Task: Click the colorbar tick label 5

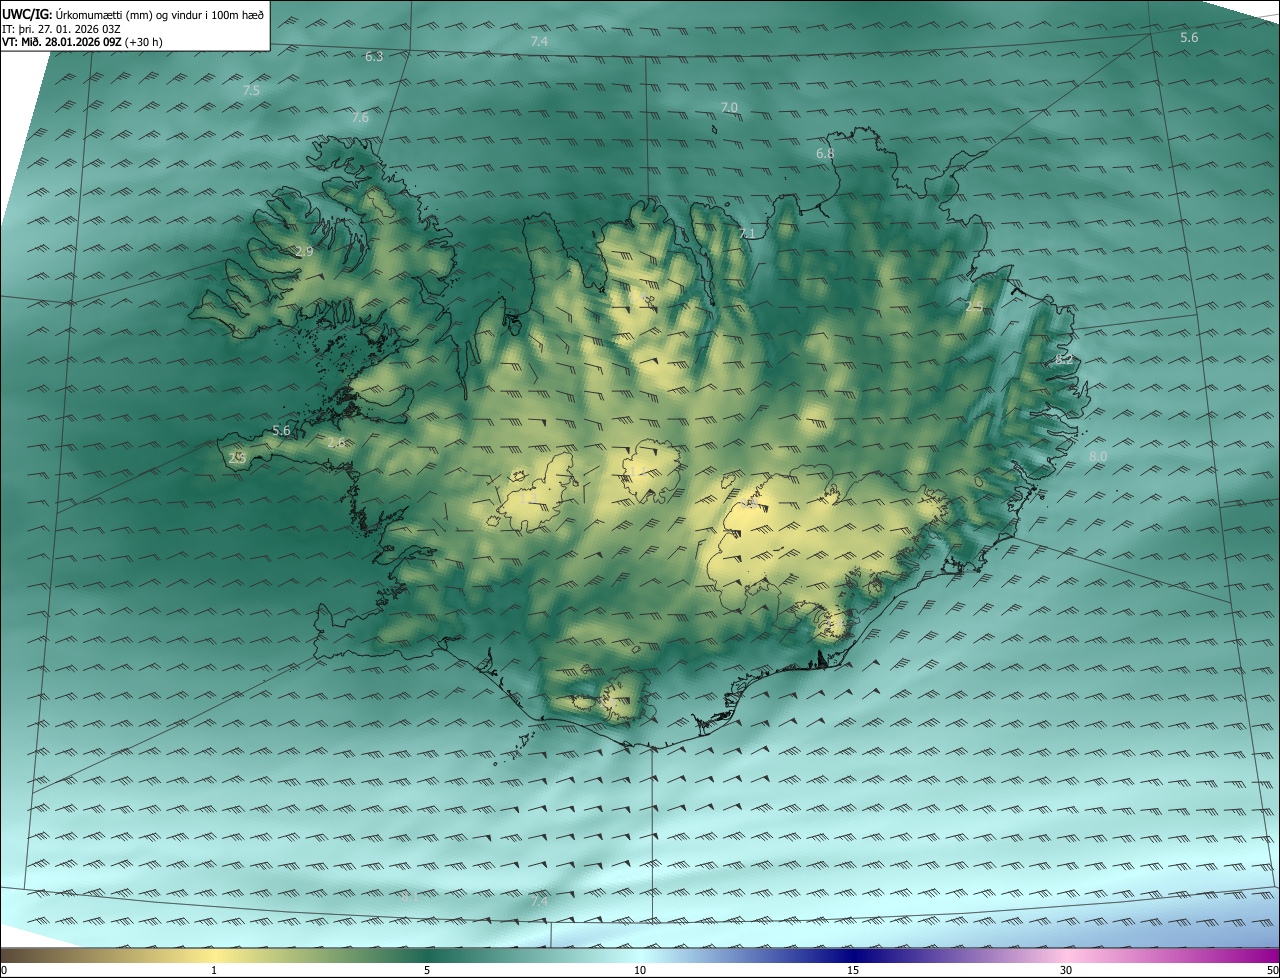Action: 427,970
